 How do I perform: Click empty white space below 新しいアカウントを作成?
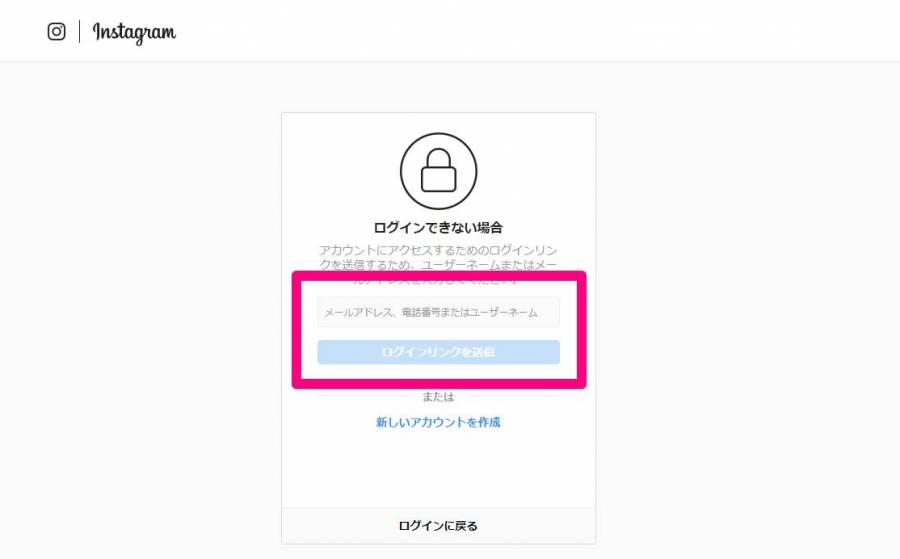point(438,468)
